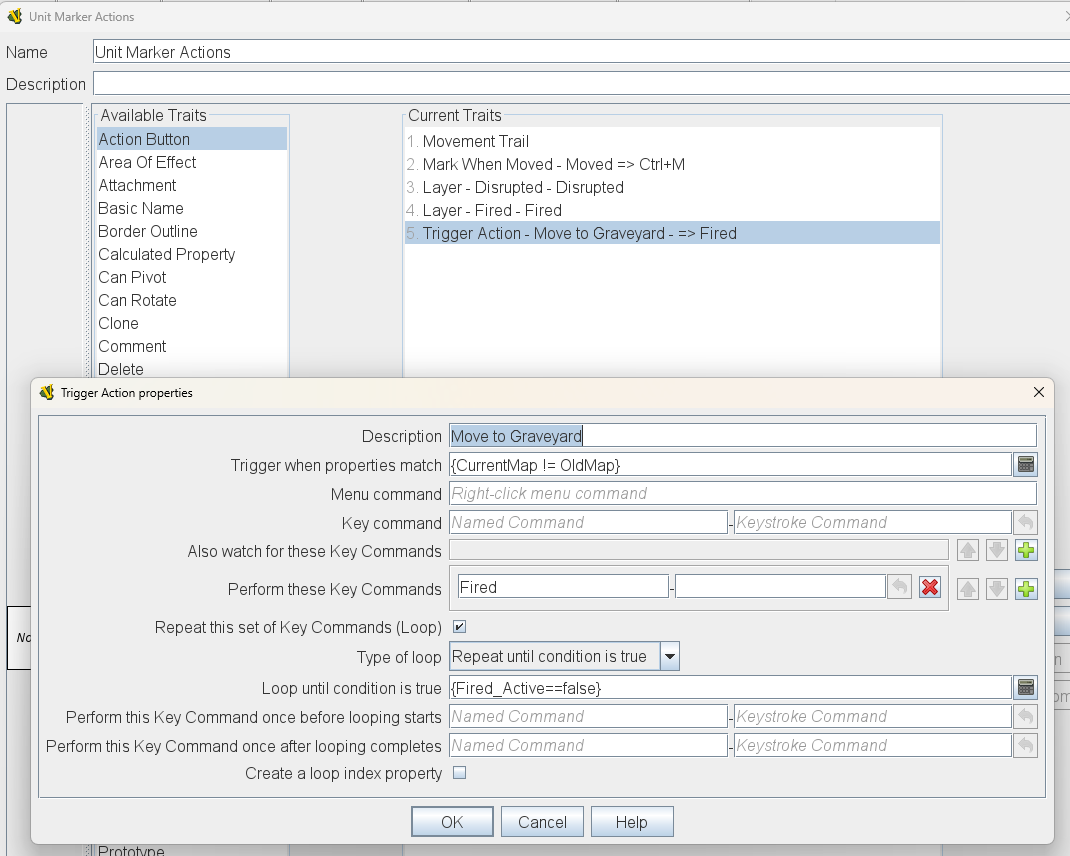Viewport: 1070px width, 856px height.
Task: Cancel the Trigger Action properties dialog
Action: pos(542,822)
